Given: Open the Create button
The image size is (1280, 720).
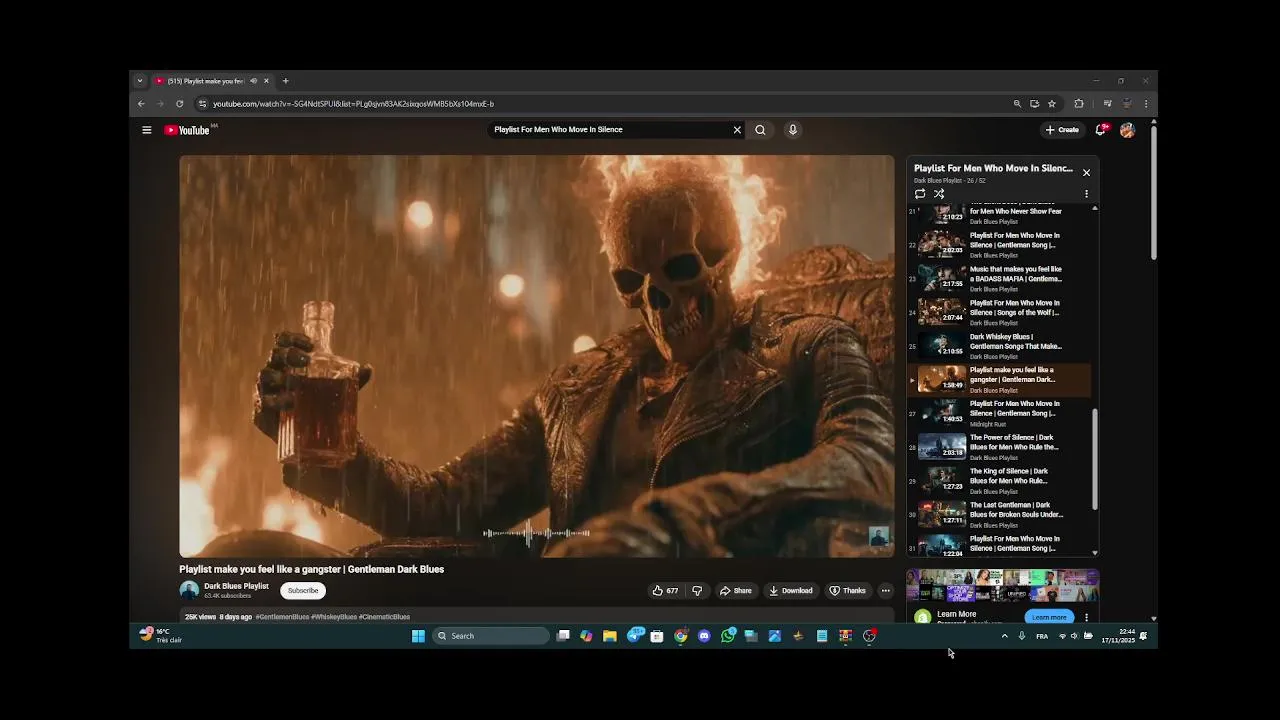Looking at the screenshot, I should pyautogui.click(x=1062, y=130).
